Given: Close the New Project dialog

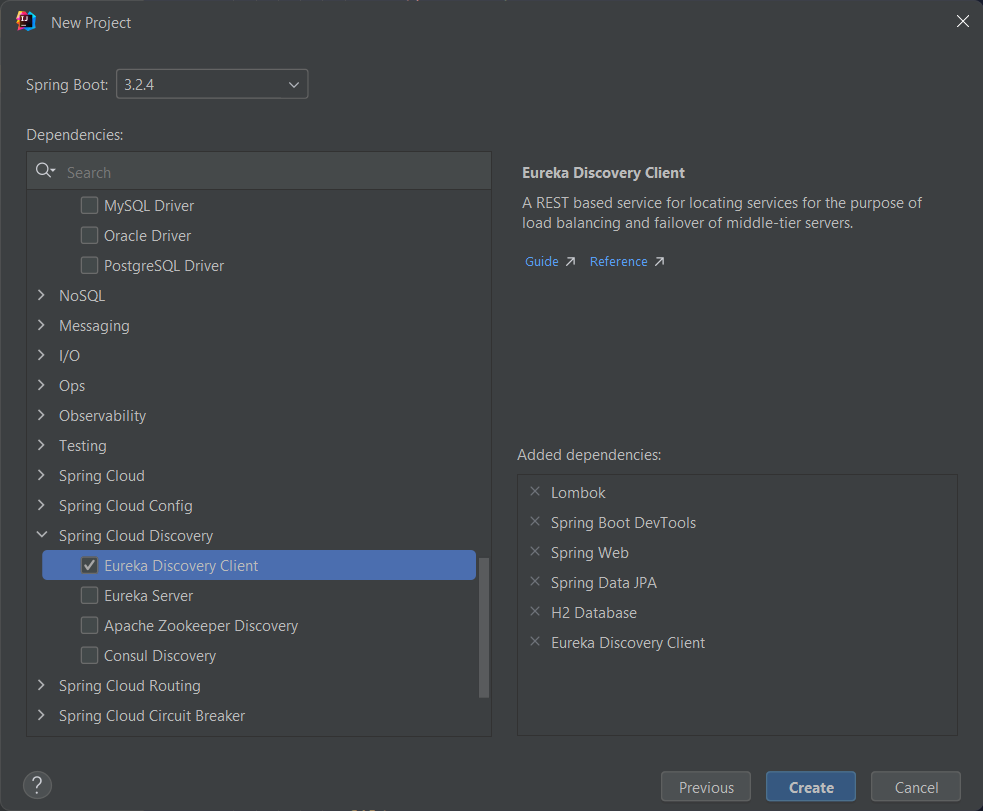Looking at the screenshot, I should coord(962,21).
